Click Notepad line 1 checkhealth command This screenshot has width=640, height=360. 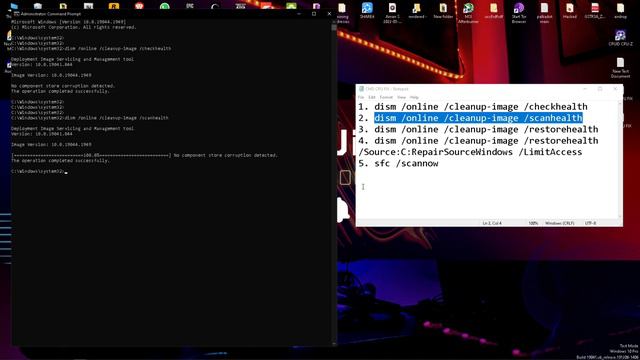(481, 107)
